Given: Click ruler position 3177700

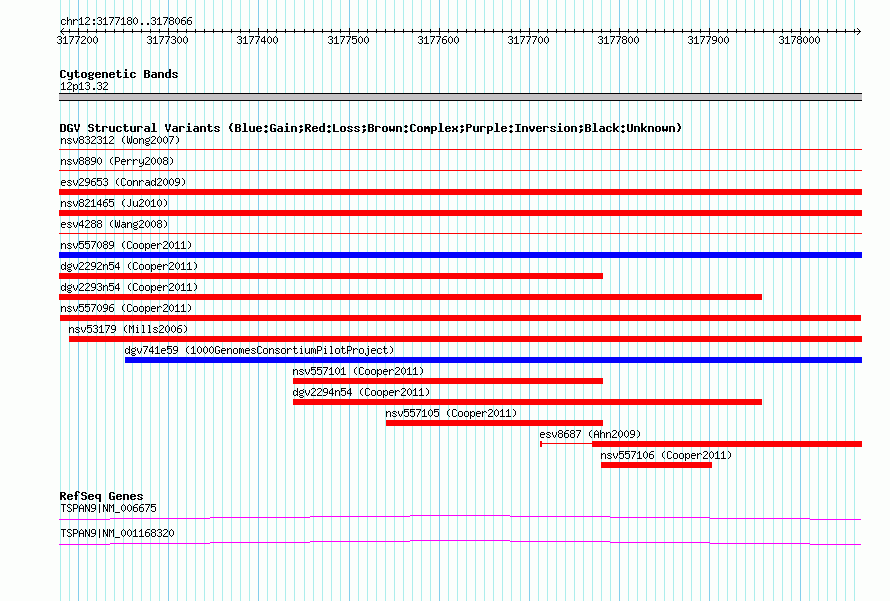Looking at the screenshot, I should point(528,40).
